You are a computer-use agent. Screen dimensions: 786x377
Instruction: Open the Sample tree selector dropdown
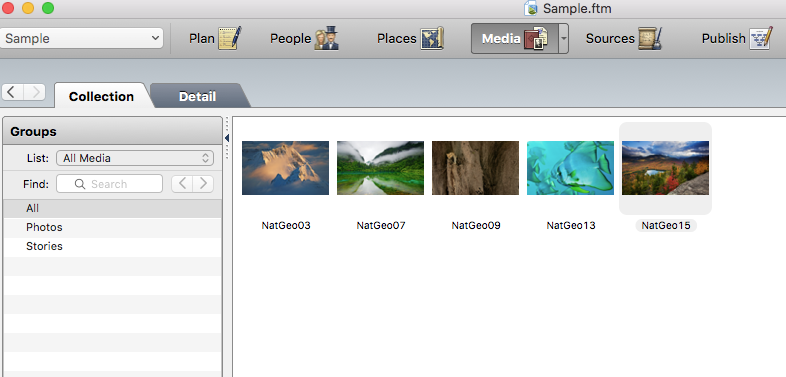coord(81,38)
